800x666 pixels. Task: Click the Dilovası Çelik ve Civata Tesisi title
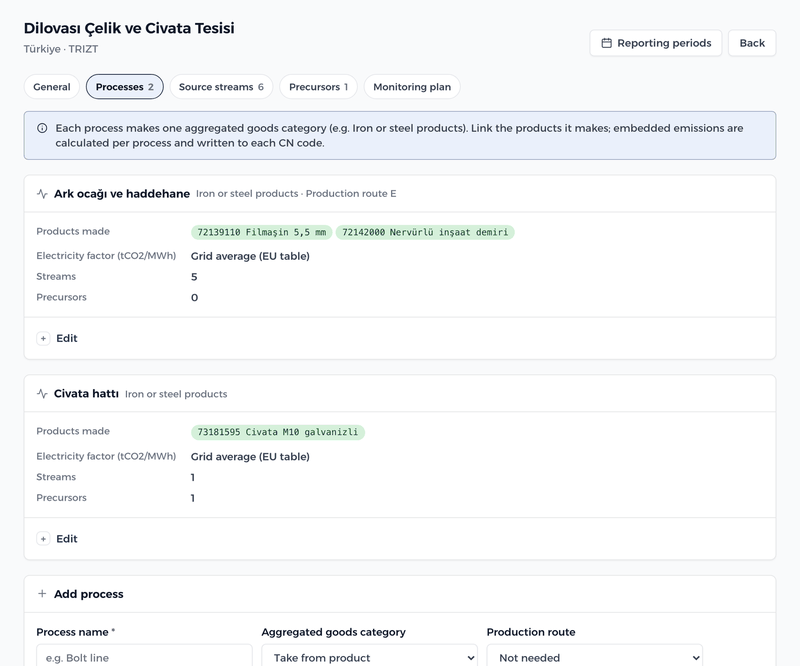pos(129,28)
